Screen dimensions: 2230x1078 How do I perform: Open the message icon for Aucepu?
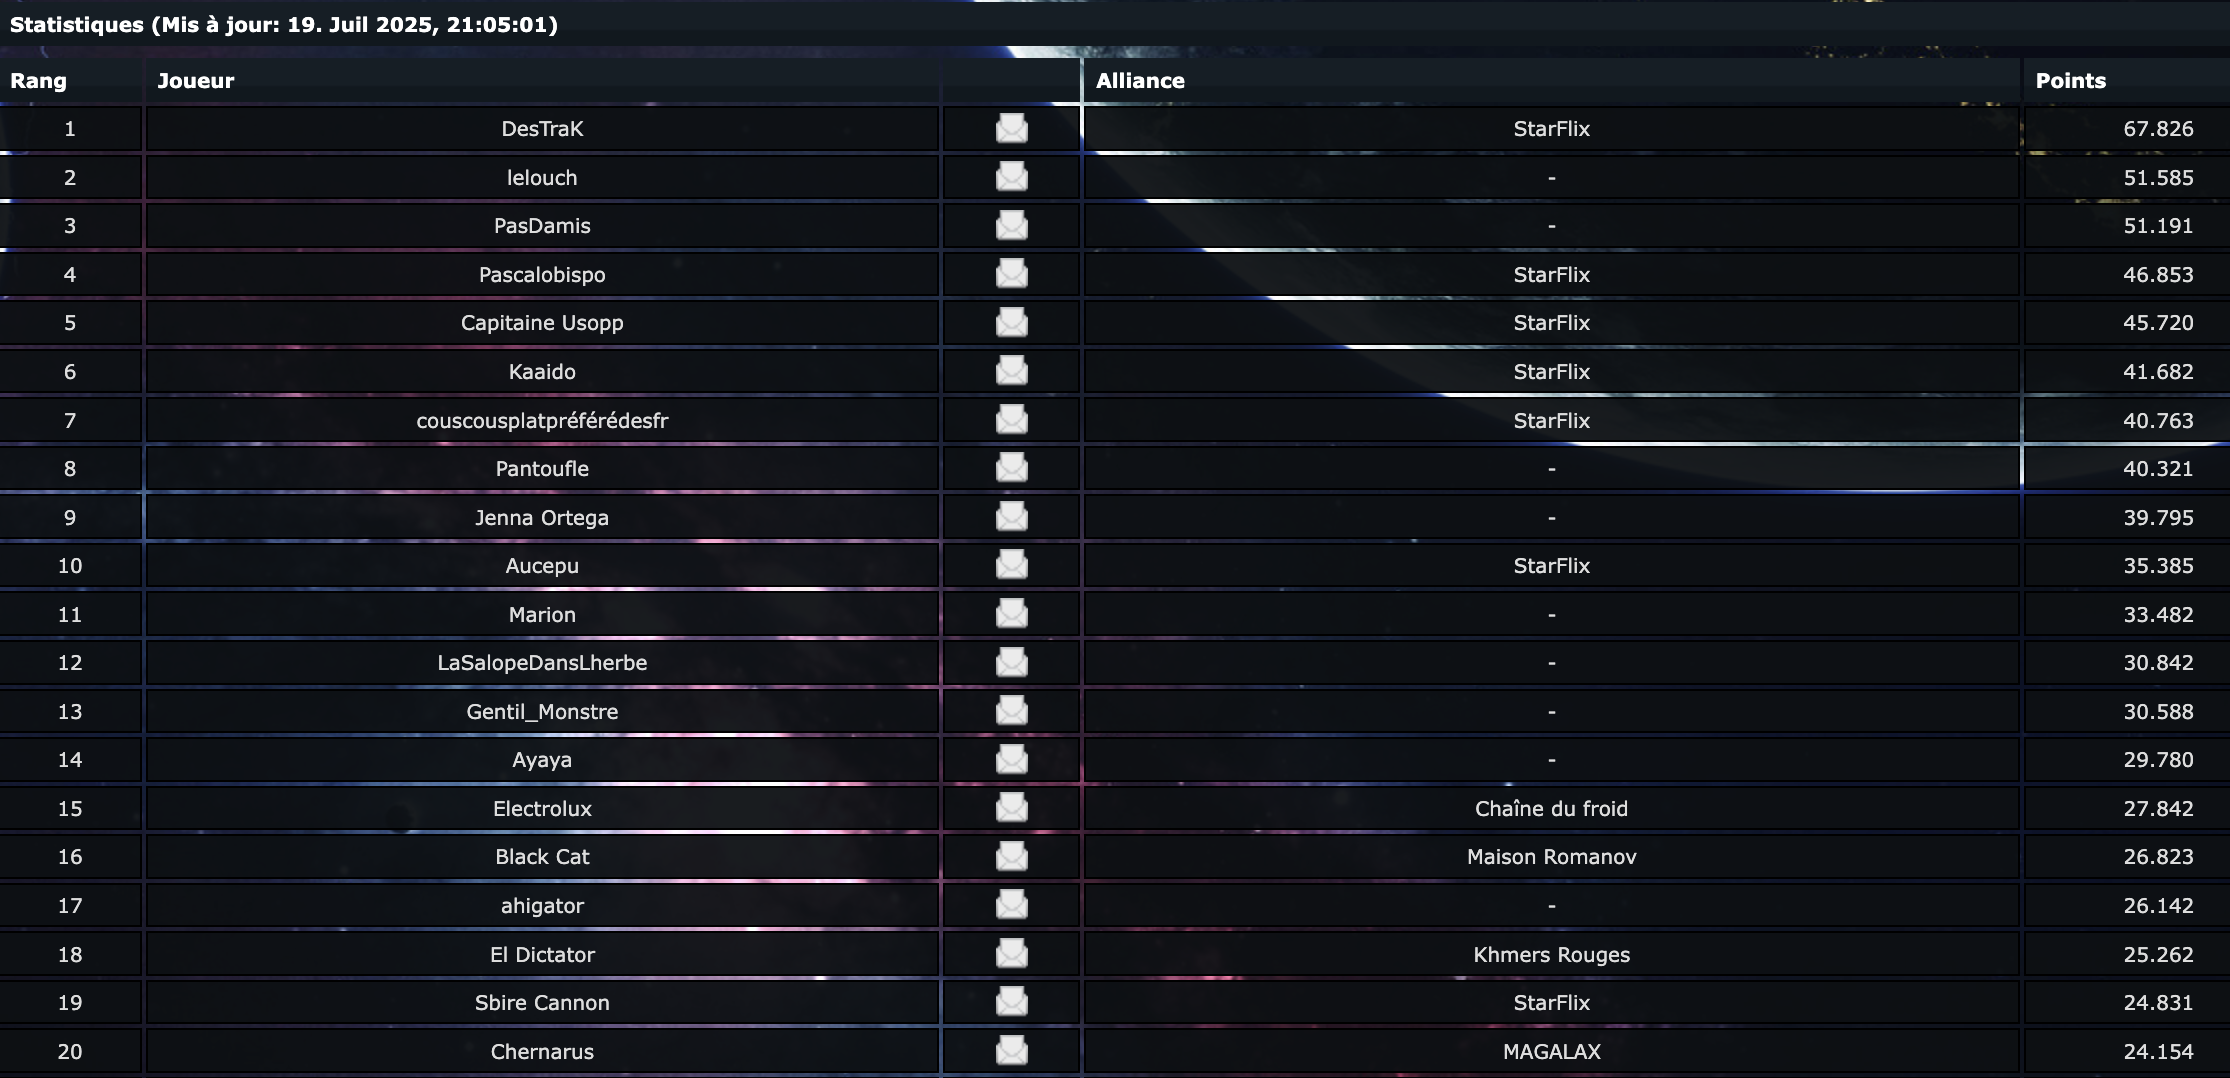point(1011,565)
